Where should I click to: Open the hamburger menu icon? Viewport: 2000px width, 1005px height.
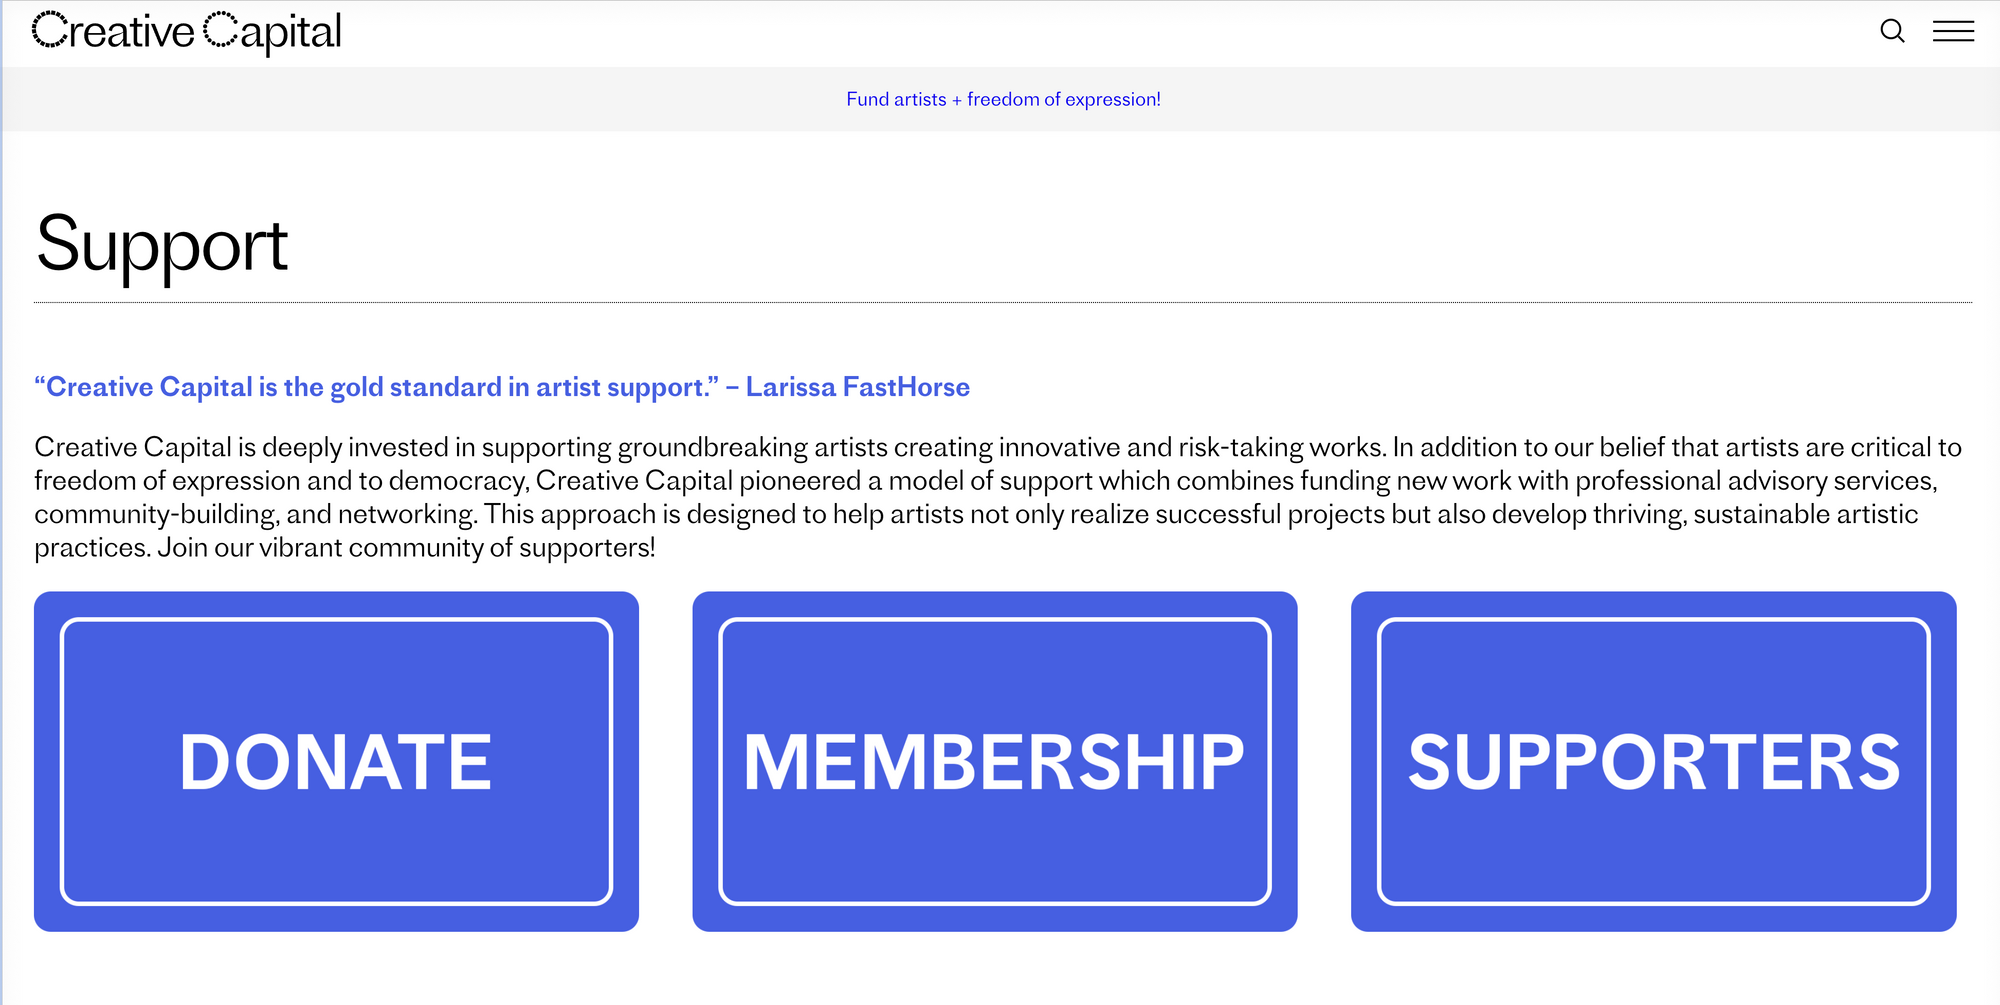tap(1953, 31)
